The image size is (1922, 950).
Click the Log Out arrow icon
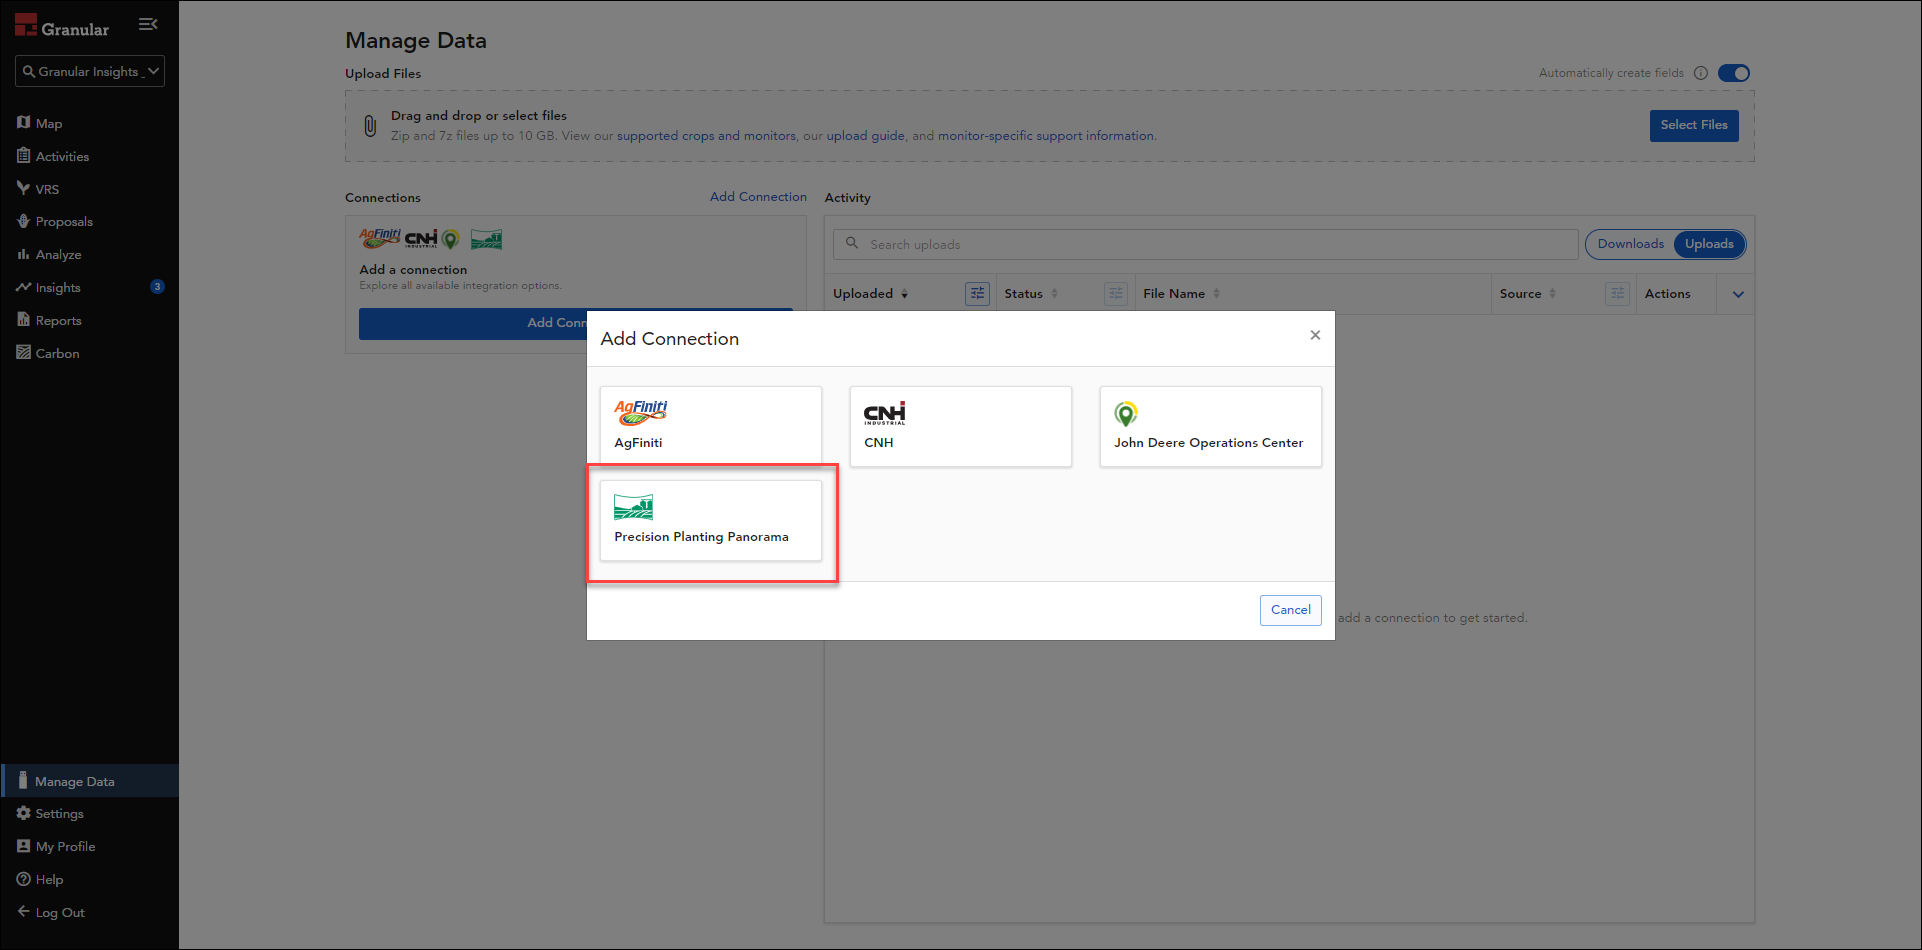[x=23, y=911]
